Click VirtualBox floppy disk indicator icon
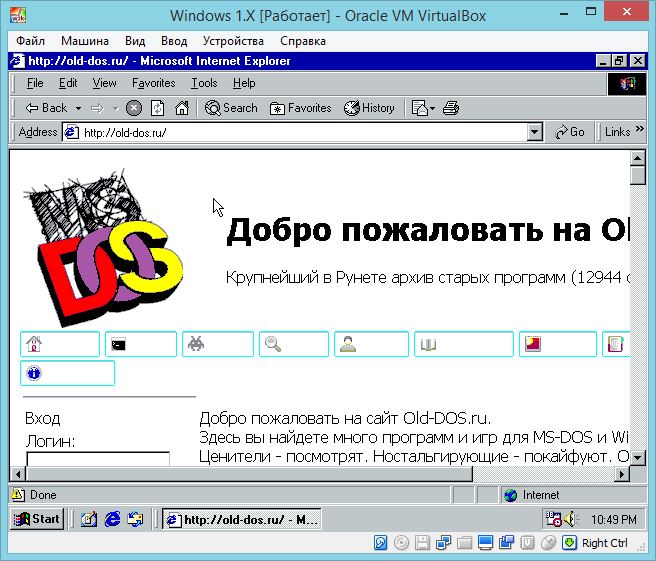Viewport: 656px width, 561px height. click(x=423, y=543)
